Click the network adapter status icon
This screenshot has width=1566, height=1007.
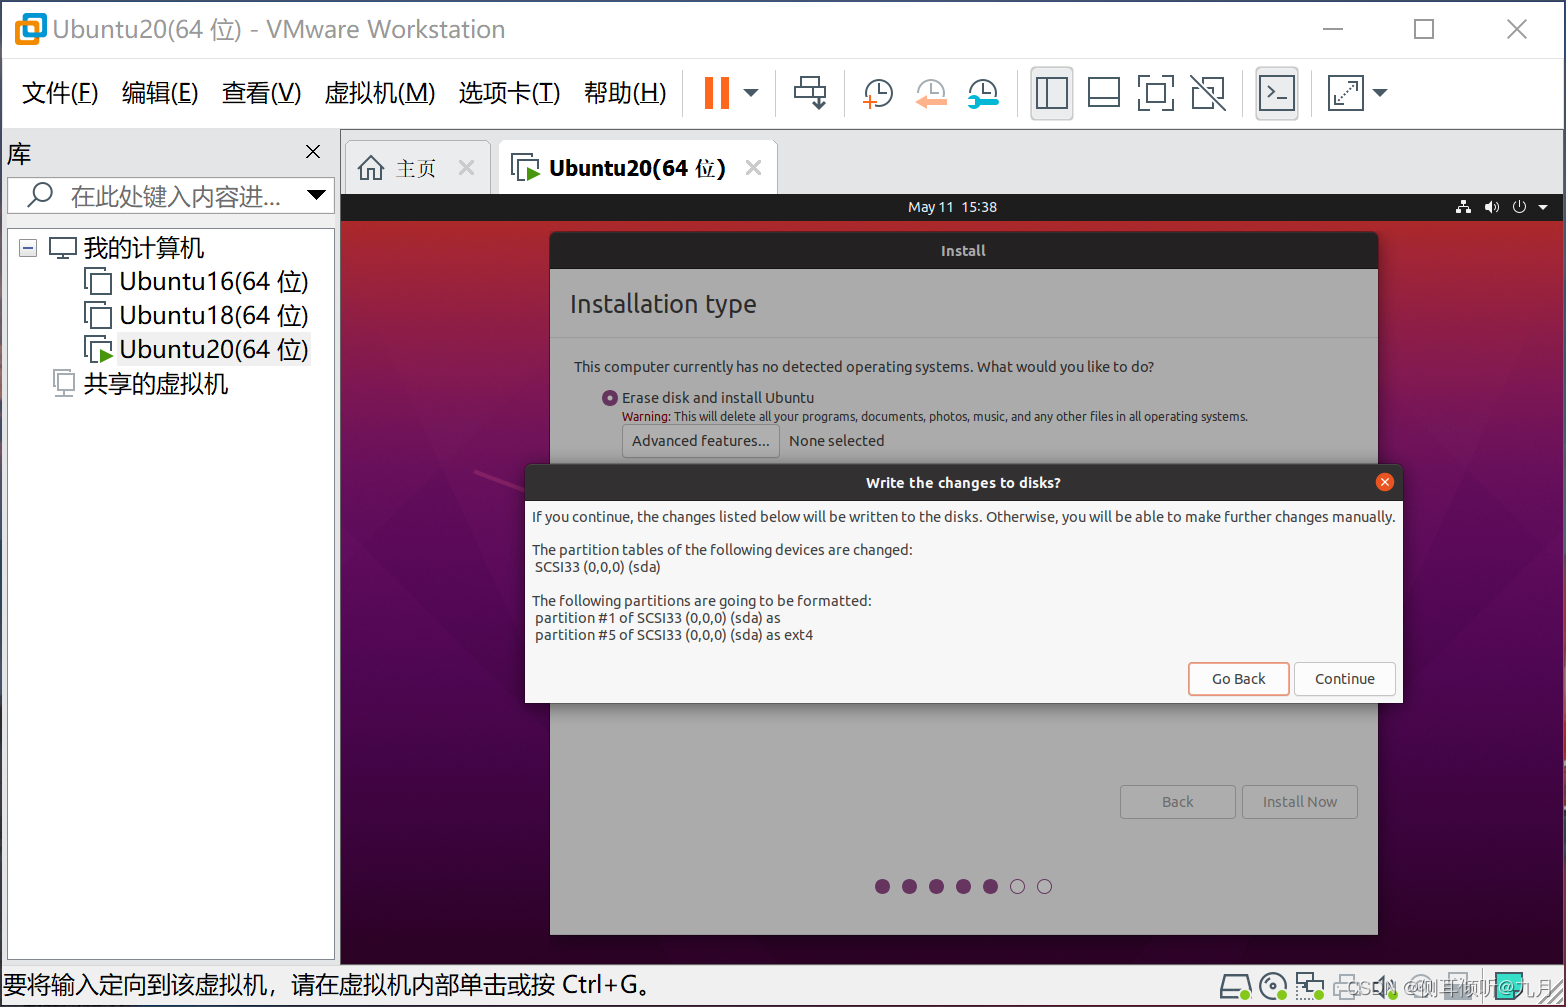click(x=1309, y=987)
